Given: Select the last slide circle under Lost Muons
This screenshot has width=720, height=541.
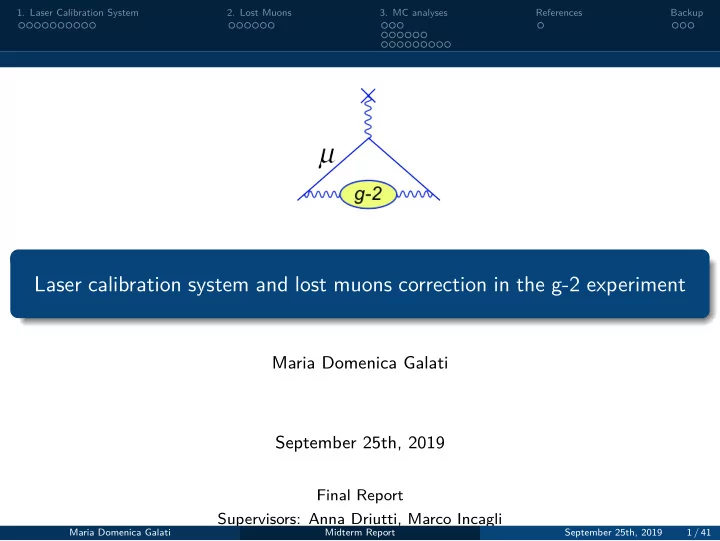Looking at the screenshot, I should tap(271, 26).
